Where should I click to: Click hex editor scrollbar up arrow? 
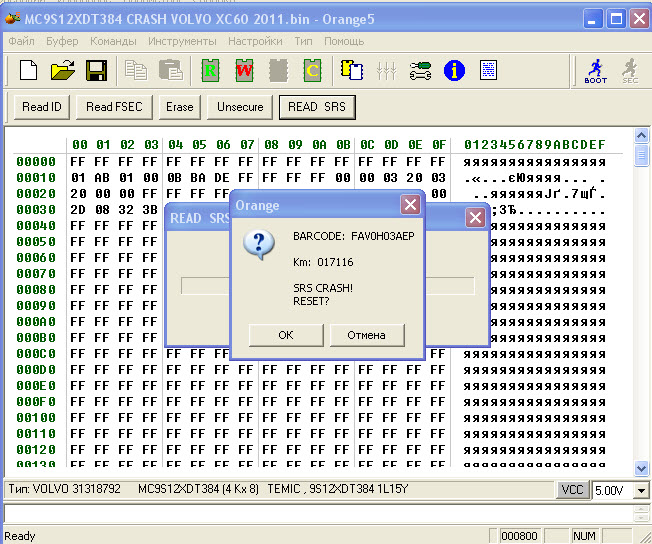tap(641, 135)
